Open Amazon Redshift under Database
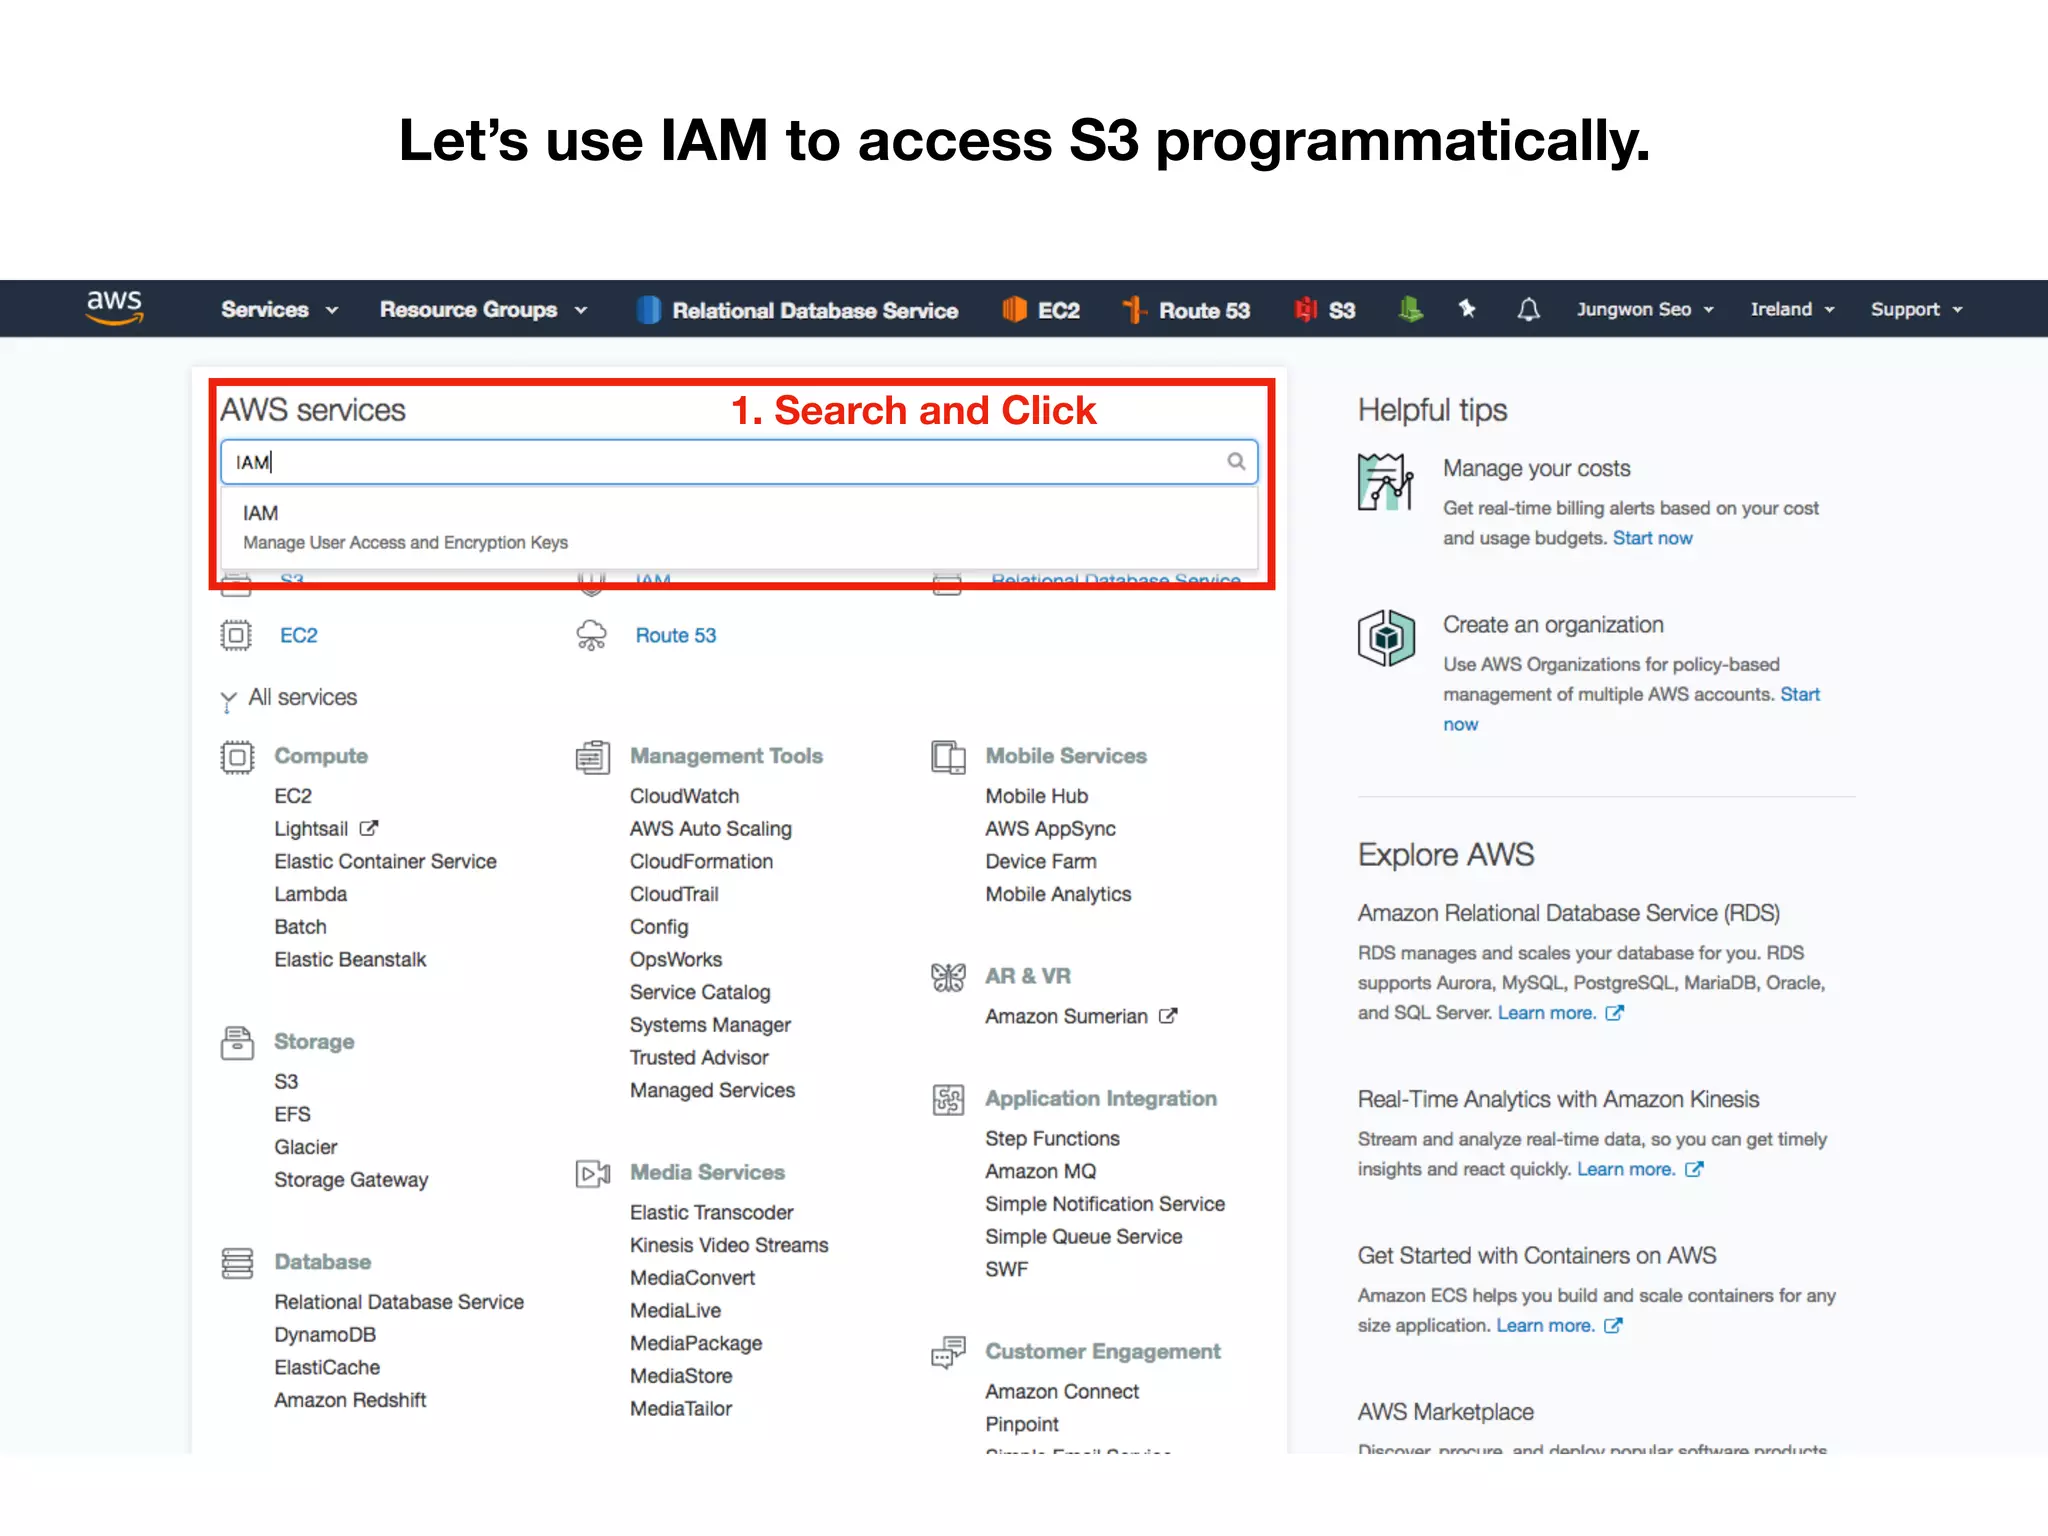Image resolution: width=2048 pixels, height=1536 pixels. click(x=350, y=1400)
